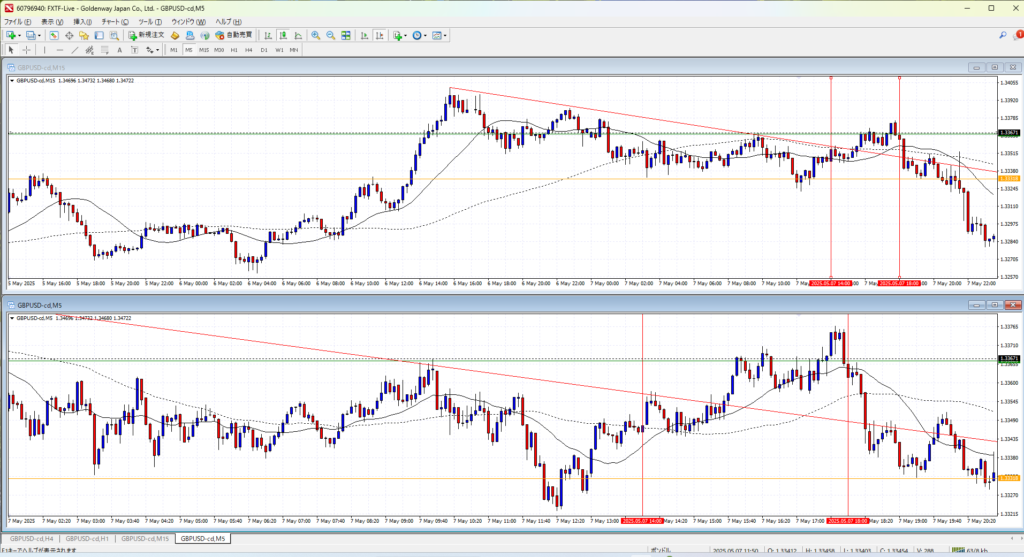Tile chart windows with the grid icon
Image resolution: width=1024 pixels, height=557 pixels.
pos(345,35)
